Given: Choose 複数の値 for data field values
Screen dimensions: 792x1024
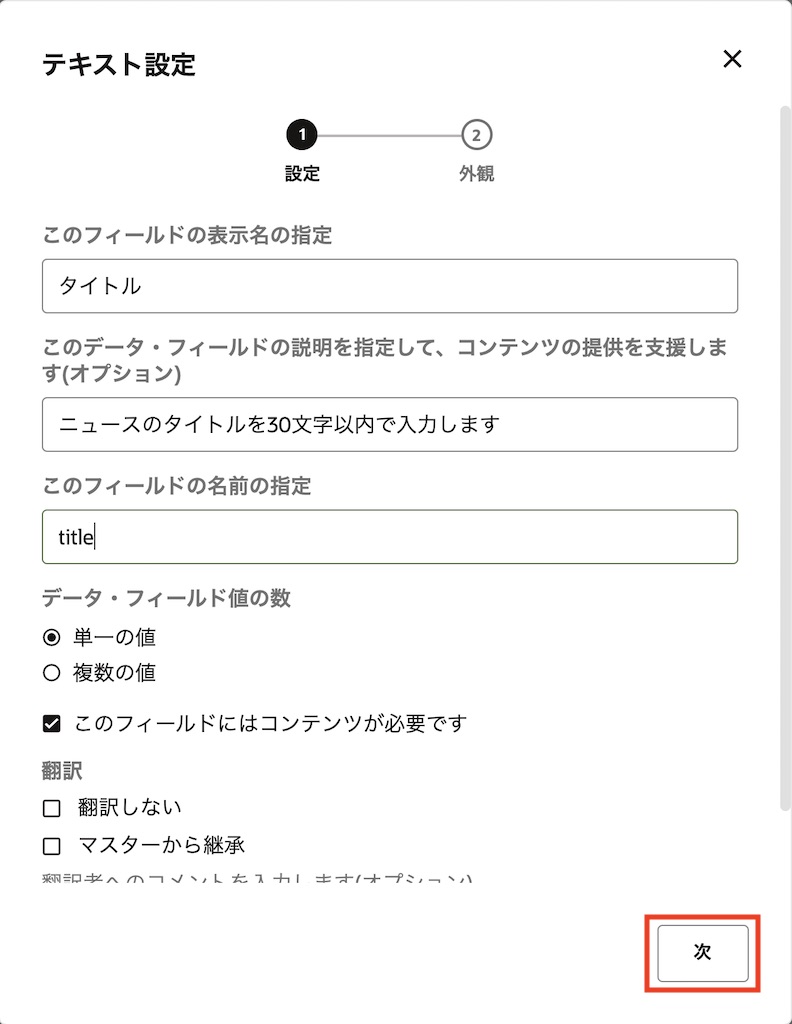Looking at the screenshot, I should [52, 673].
